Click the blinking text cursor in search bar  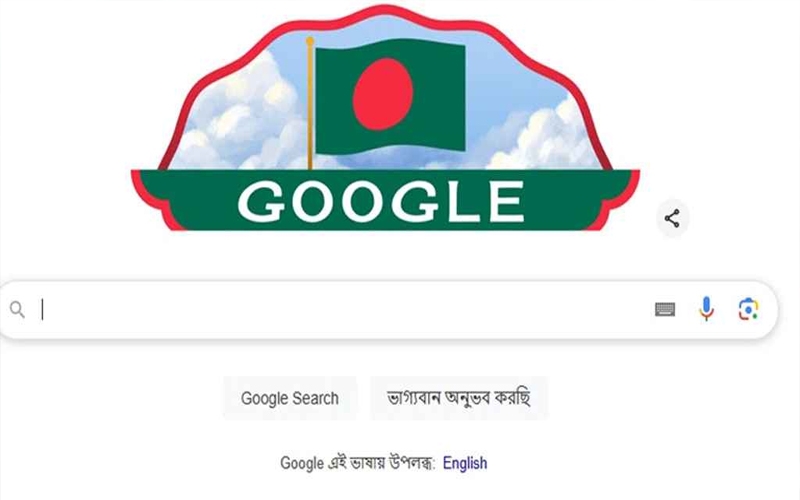[x=43, y=309]
